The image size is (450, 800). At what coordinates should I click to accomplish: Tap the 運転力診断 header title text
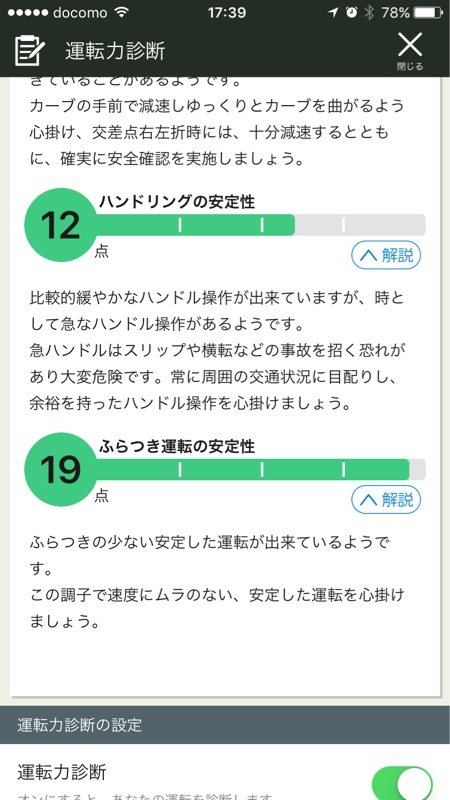[115, 51]
